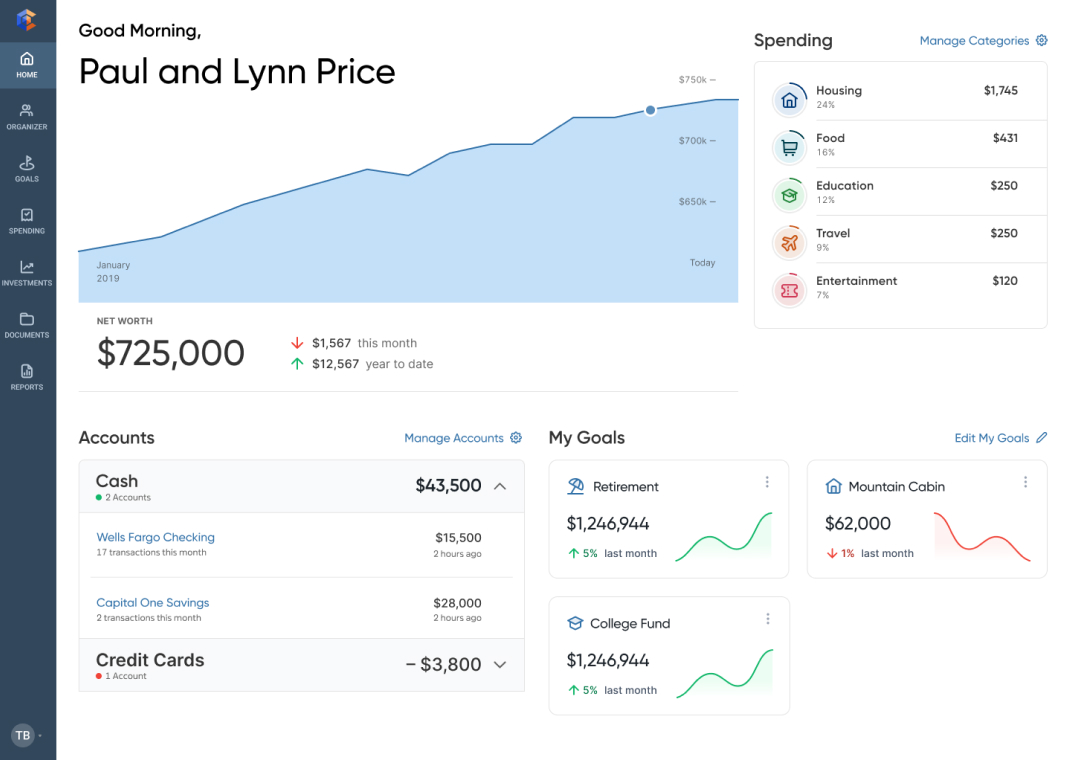Open Mountain Cabin goal options menu
Viewport: 1066px width, 760px height.
[1025, 482]
